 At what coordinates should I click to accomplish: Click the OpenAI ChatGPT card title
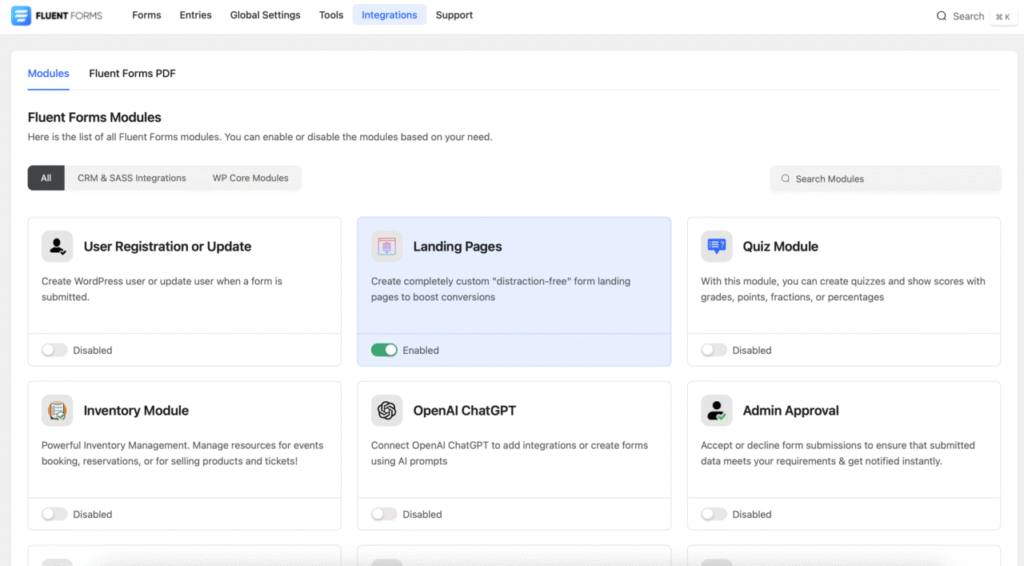click(464, 410)
